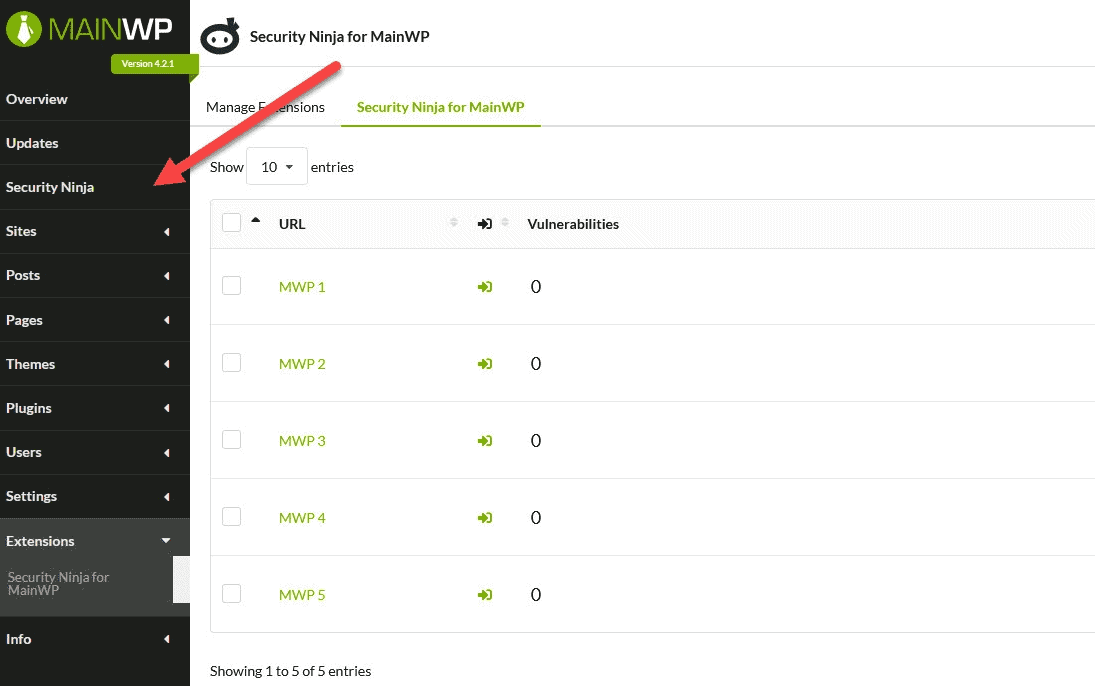Open the Security Ninja for MainWP tab
The image size is (1095, 686).
(440, 106)
